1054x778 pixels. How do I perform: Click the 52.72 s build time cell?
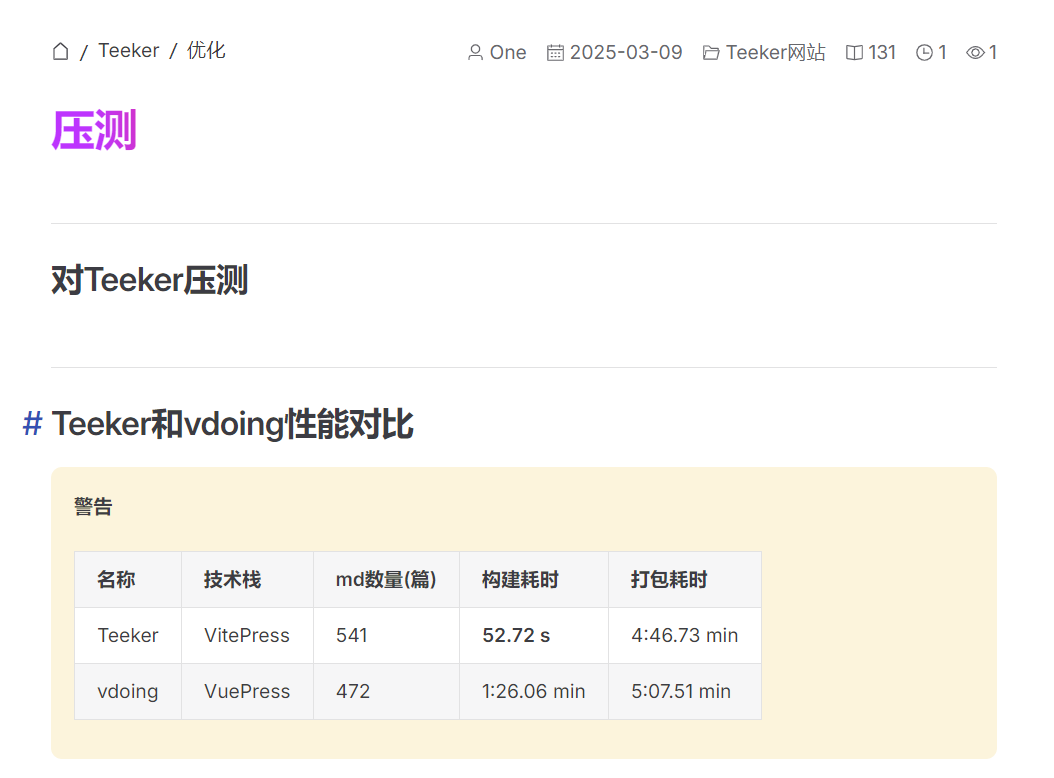pyautogui.click(x=534, y=635)
